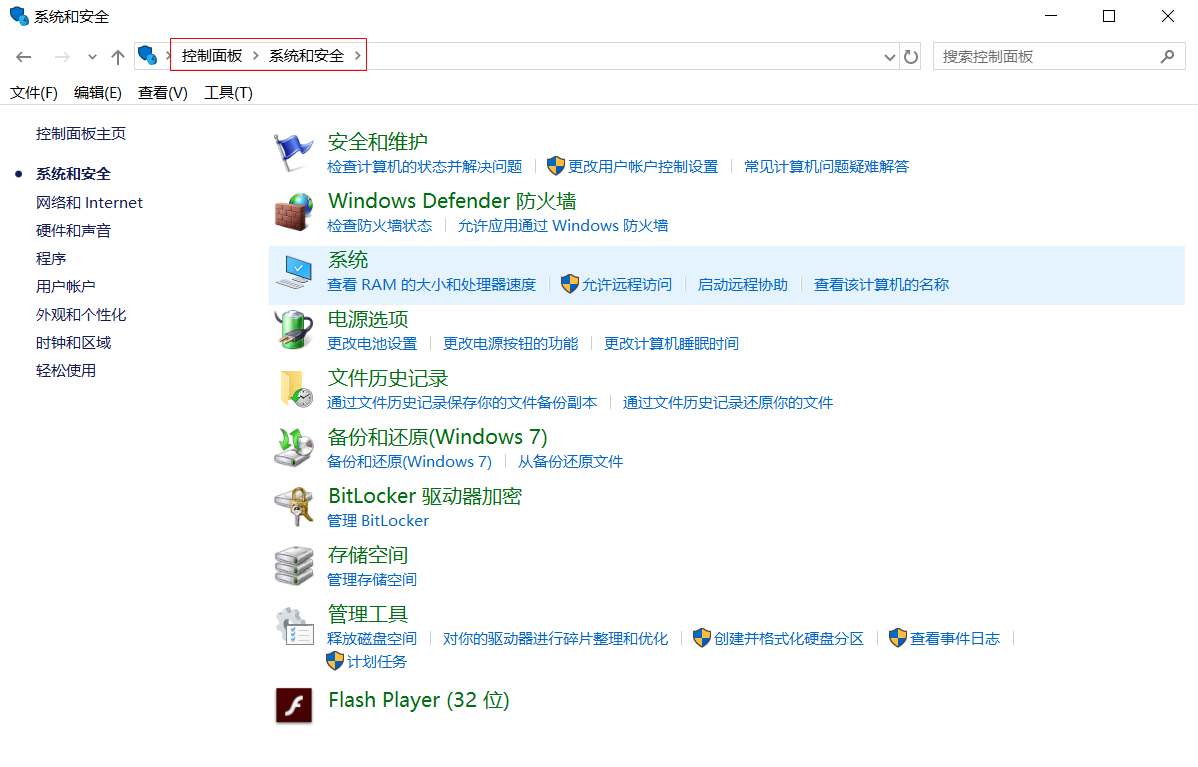Open 硬件和声音 category in sidebar
Image resolution: width=1198 pixels, height=767 pixels.
pos(73,231)
